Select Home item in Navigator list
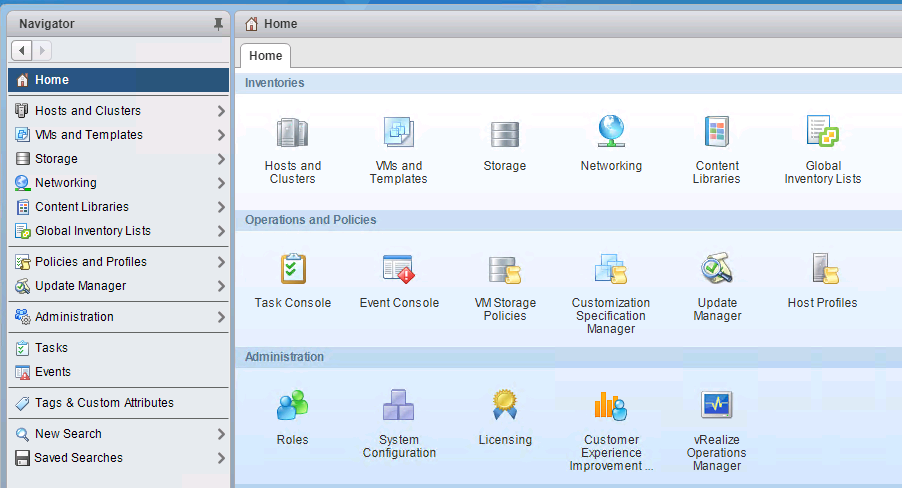 point(52,80)
